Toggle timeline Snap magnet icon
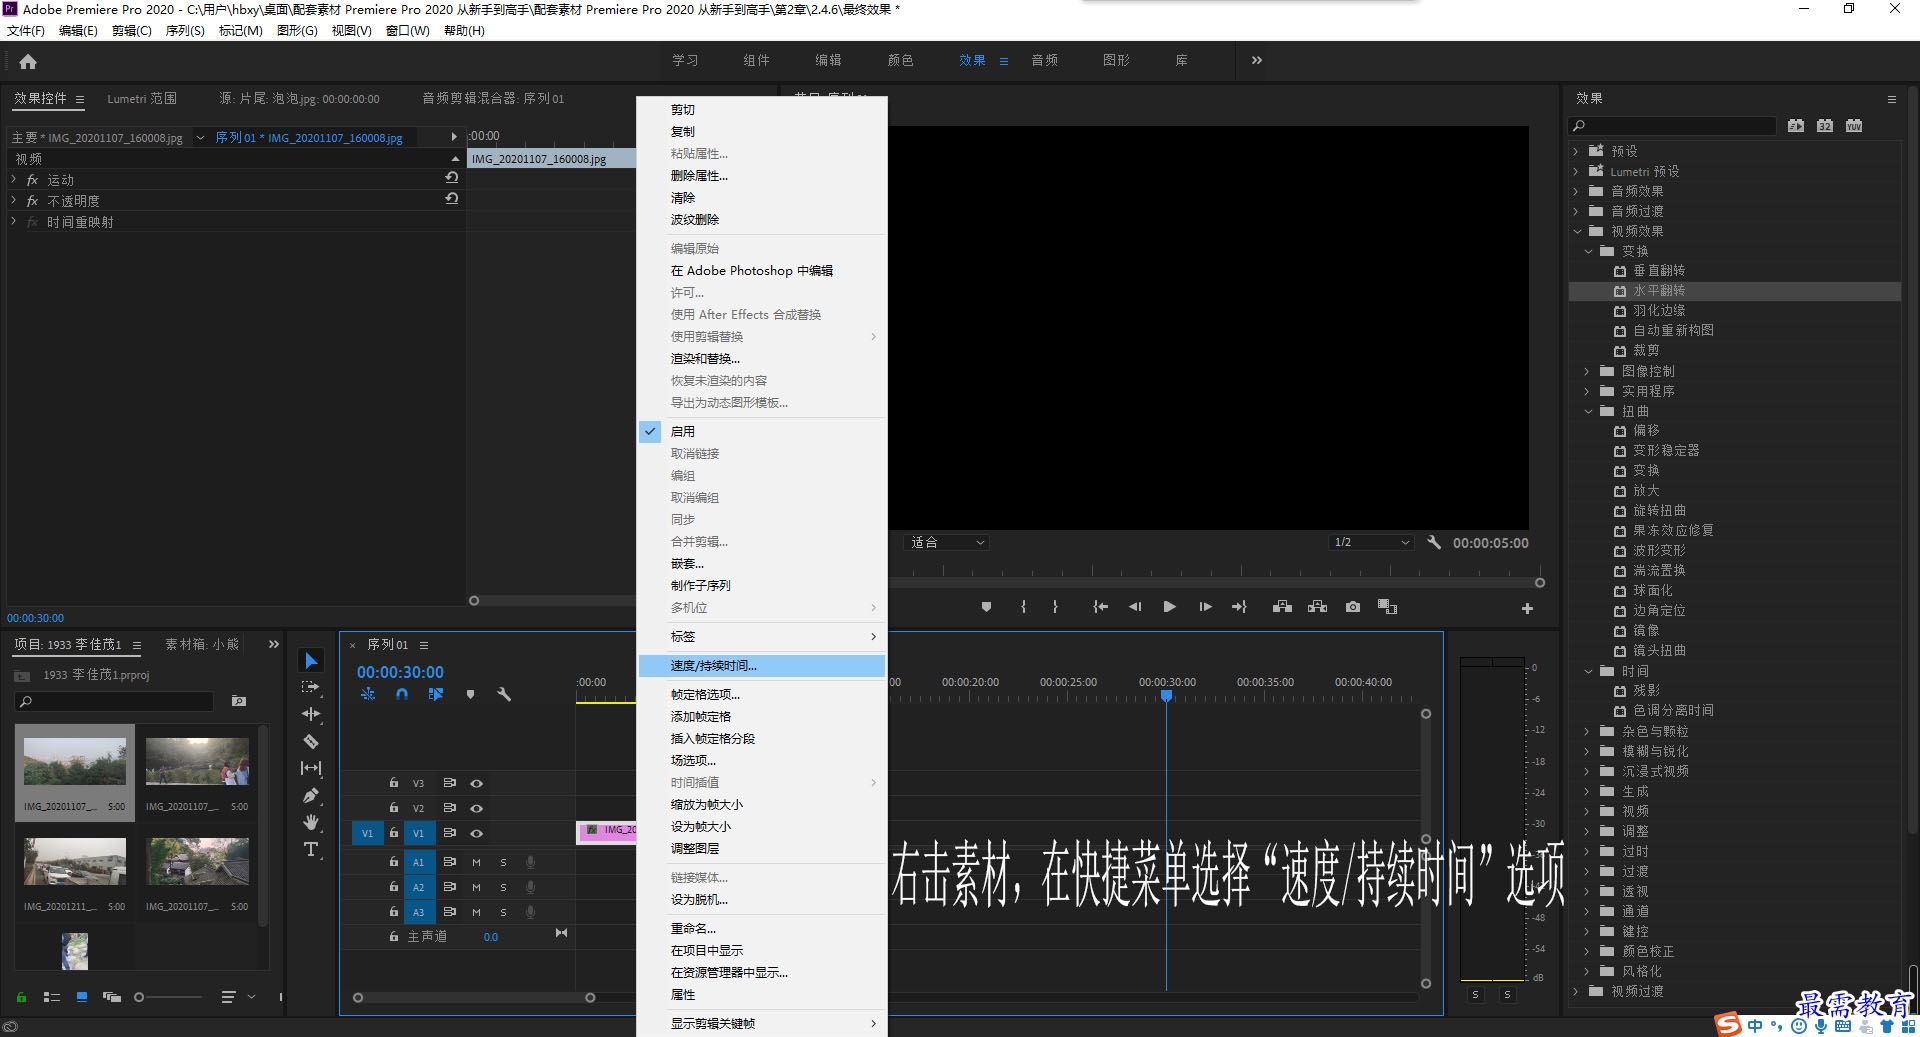 (402, 694)
